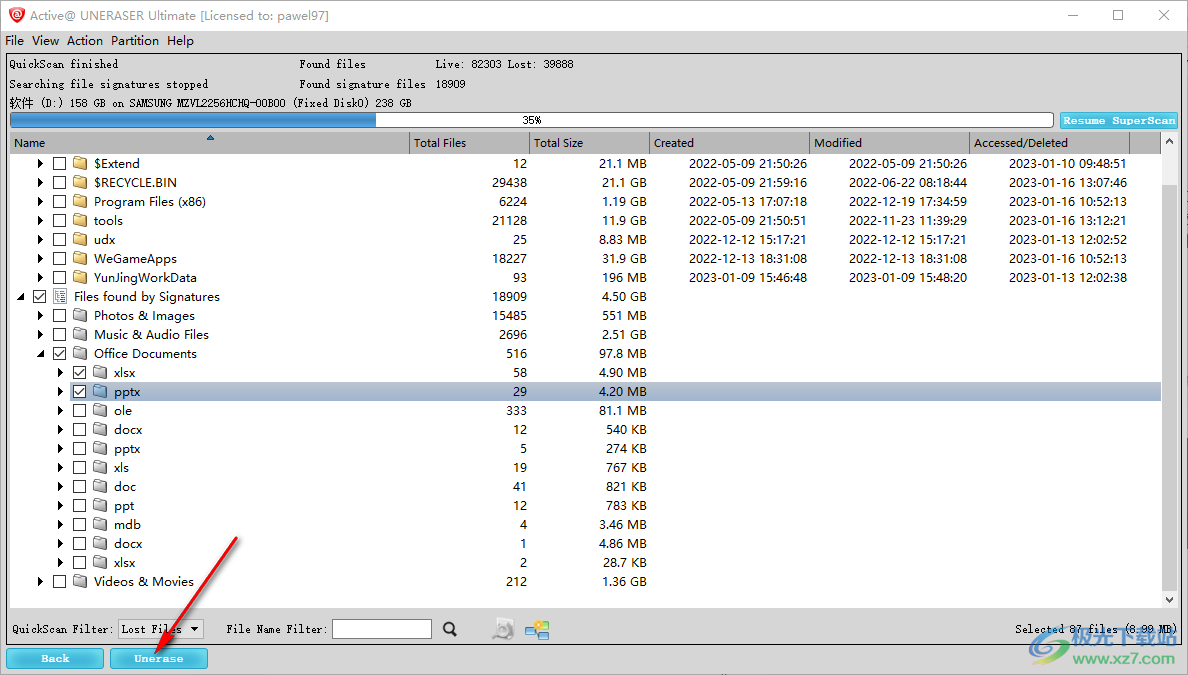Open the Action menu

coord(85,41)
